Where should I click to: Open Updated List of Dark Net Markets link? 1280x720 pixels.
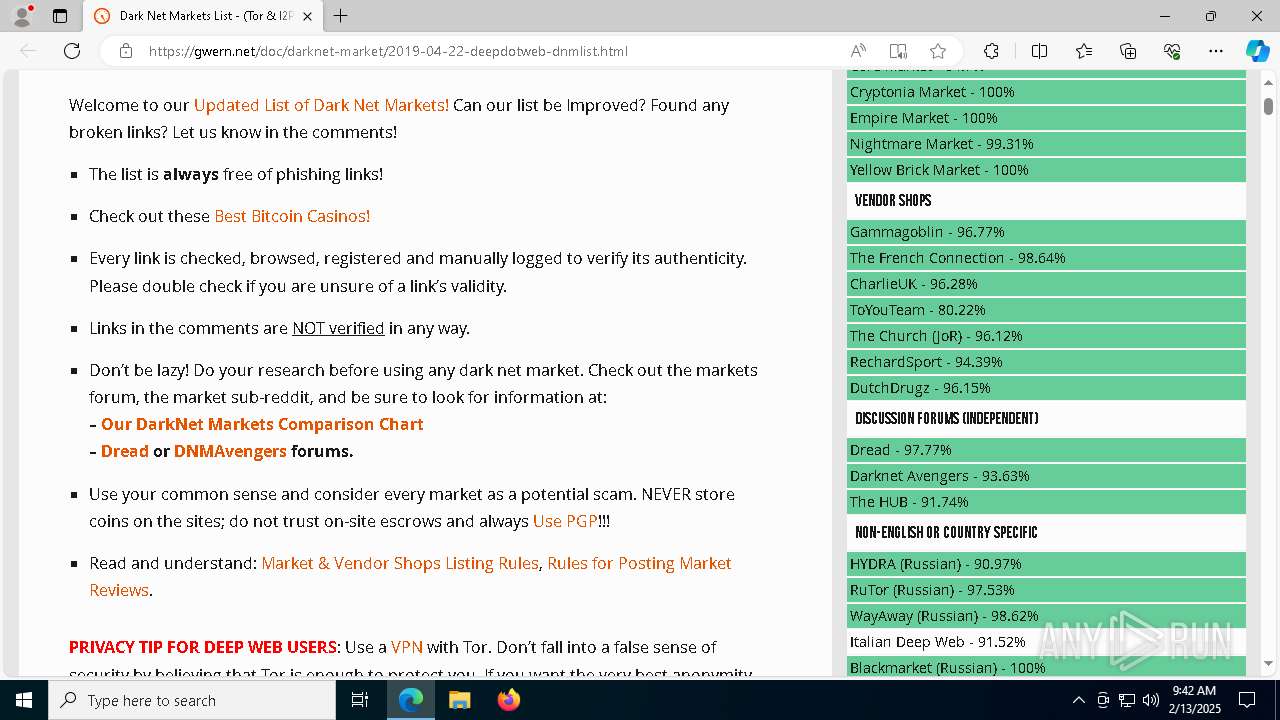321,105
